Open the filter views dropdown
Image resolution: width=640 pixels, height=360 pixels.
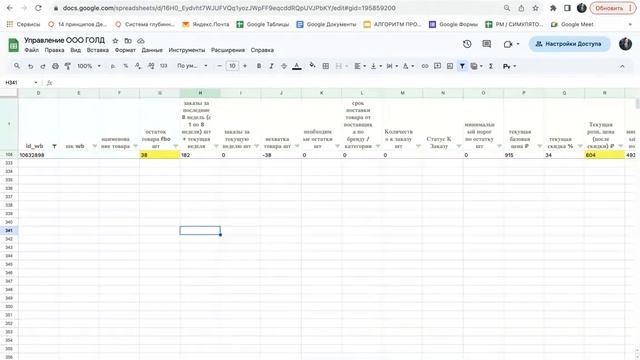tap(476, 66)
